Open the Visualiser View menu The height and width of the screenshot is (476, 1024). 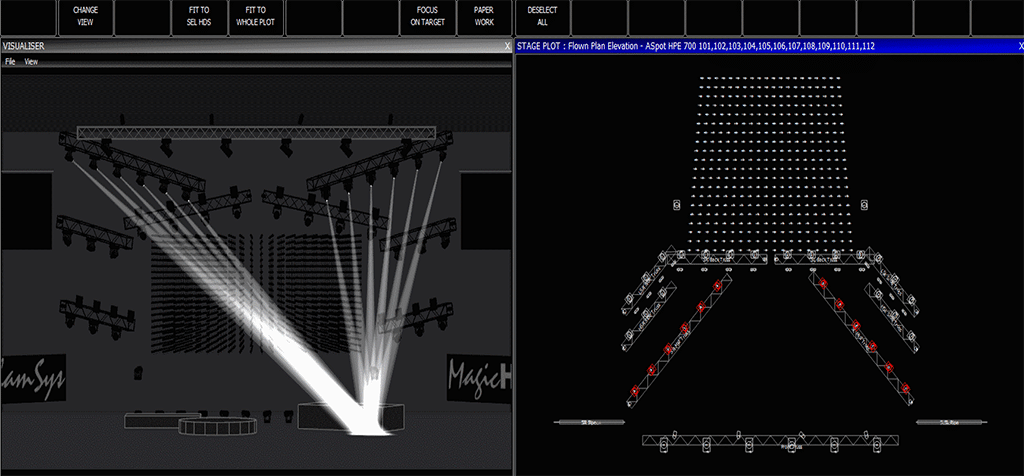point(31,62)
